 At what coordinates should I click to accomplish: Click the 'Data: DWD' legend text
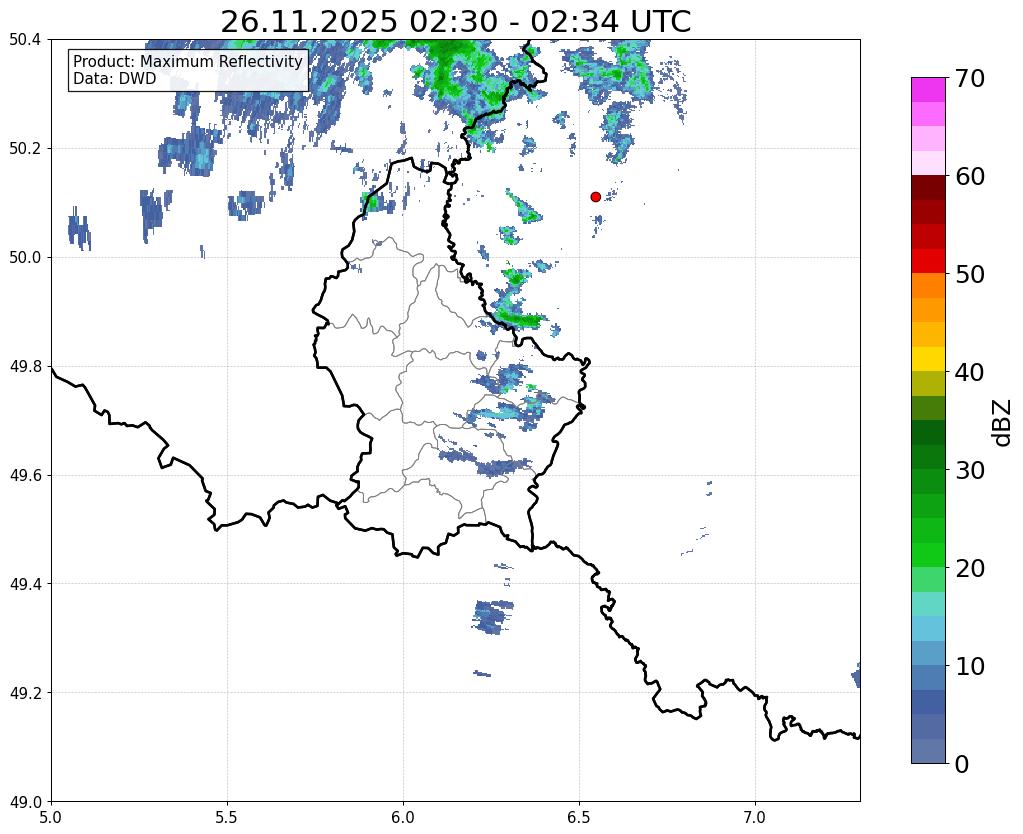point(115,79)
